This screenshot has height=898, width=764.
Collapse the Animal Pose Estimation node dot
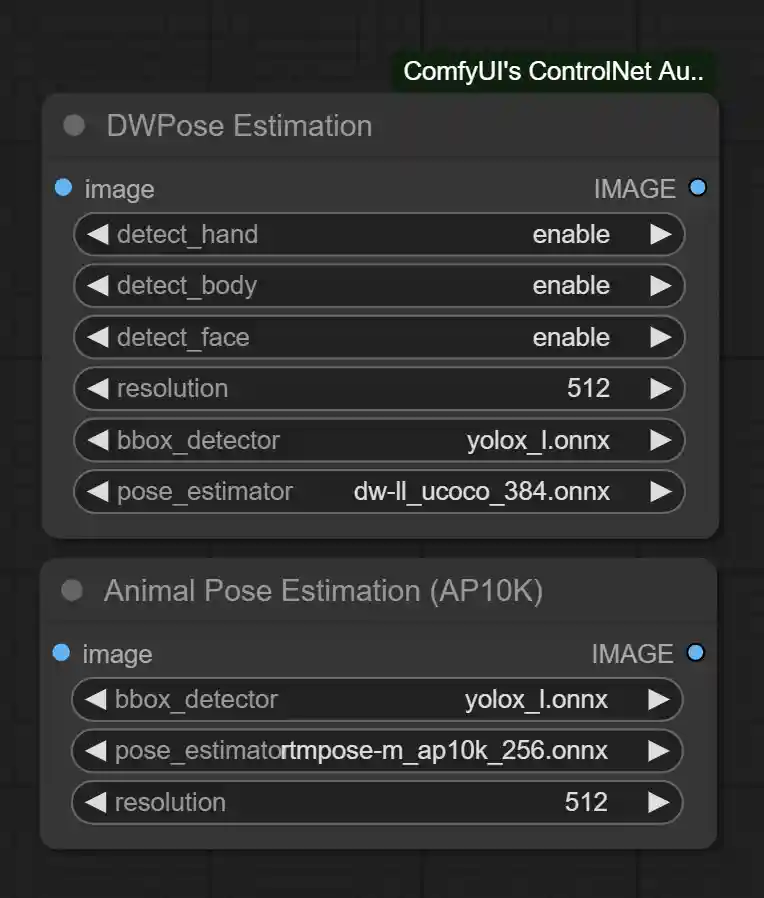tap(72, 591)
